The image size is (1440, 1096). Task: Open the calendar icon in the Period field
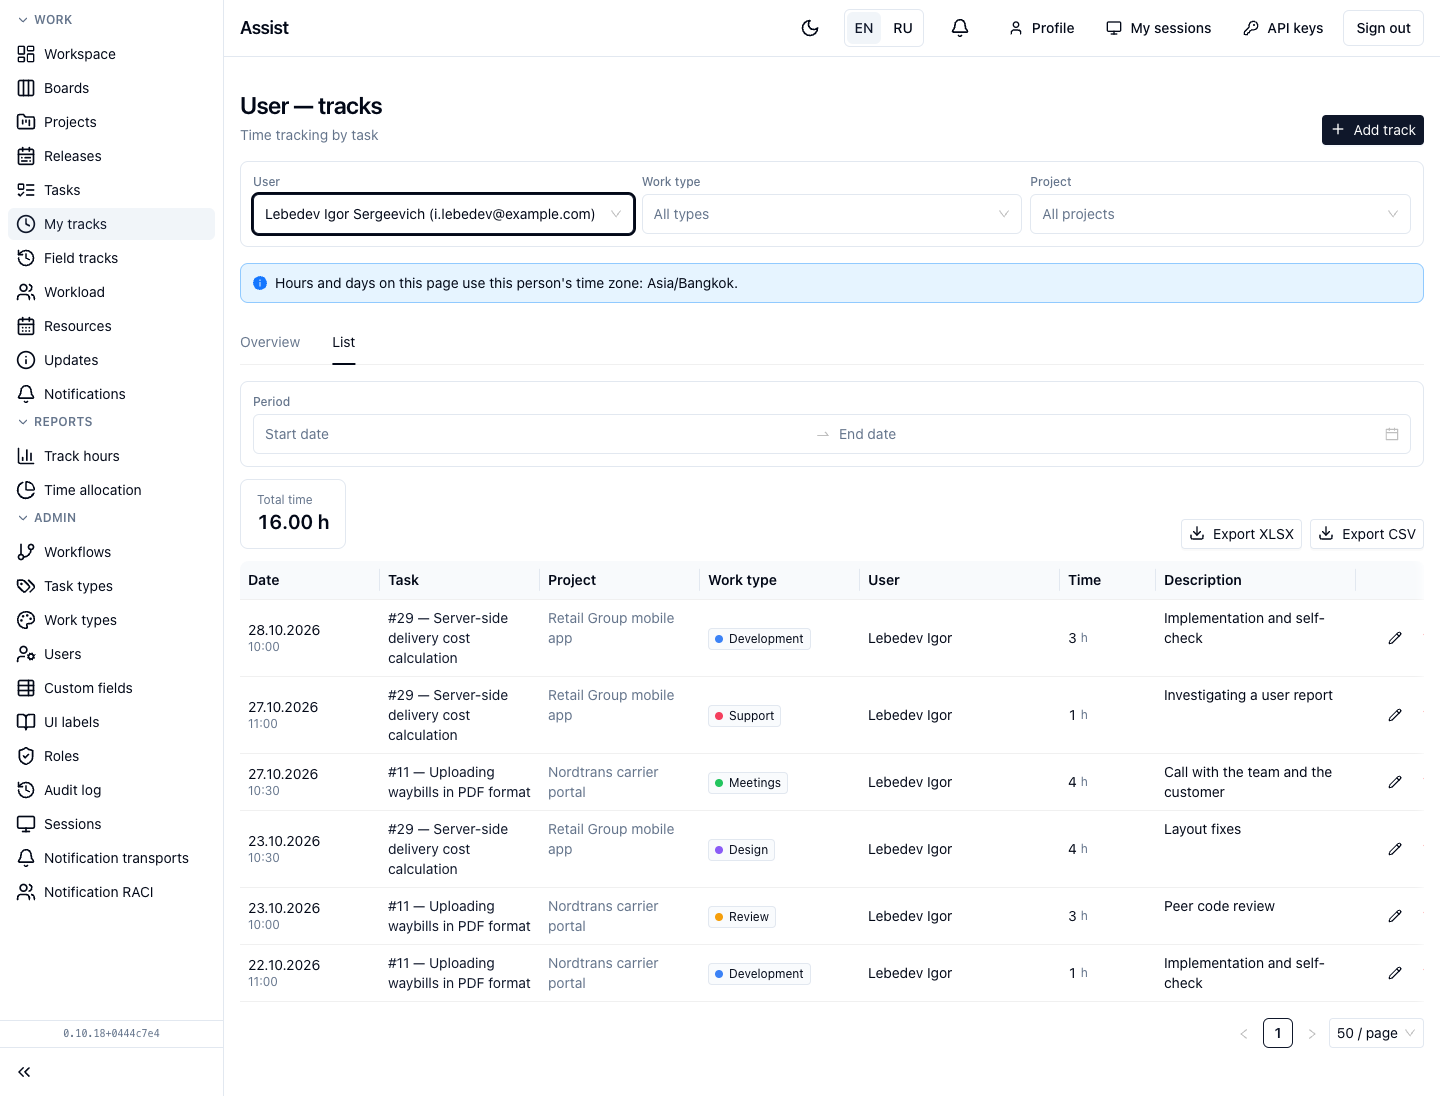1391,434
